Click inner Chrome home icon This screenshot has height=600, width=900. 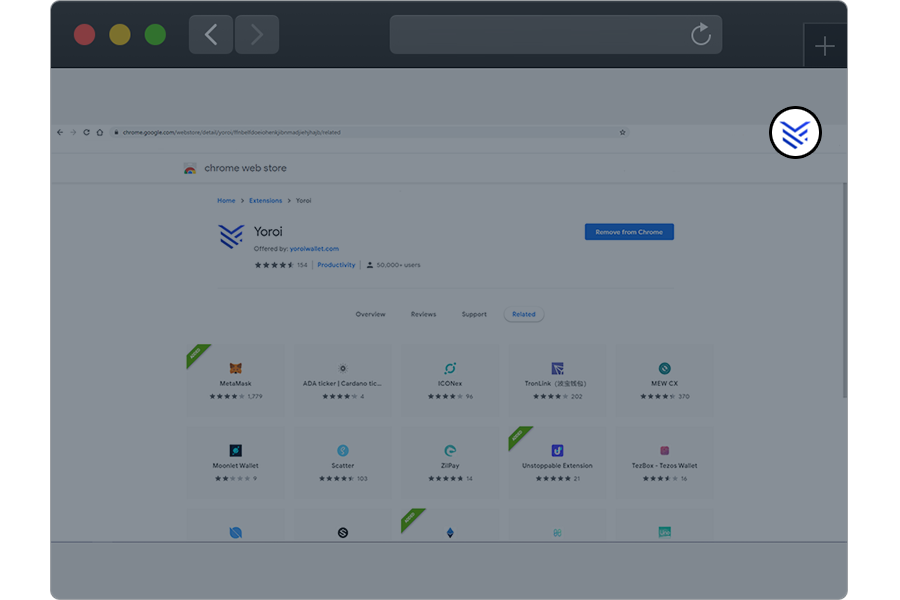click(100, 132)
